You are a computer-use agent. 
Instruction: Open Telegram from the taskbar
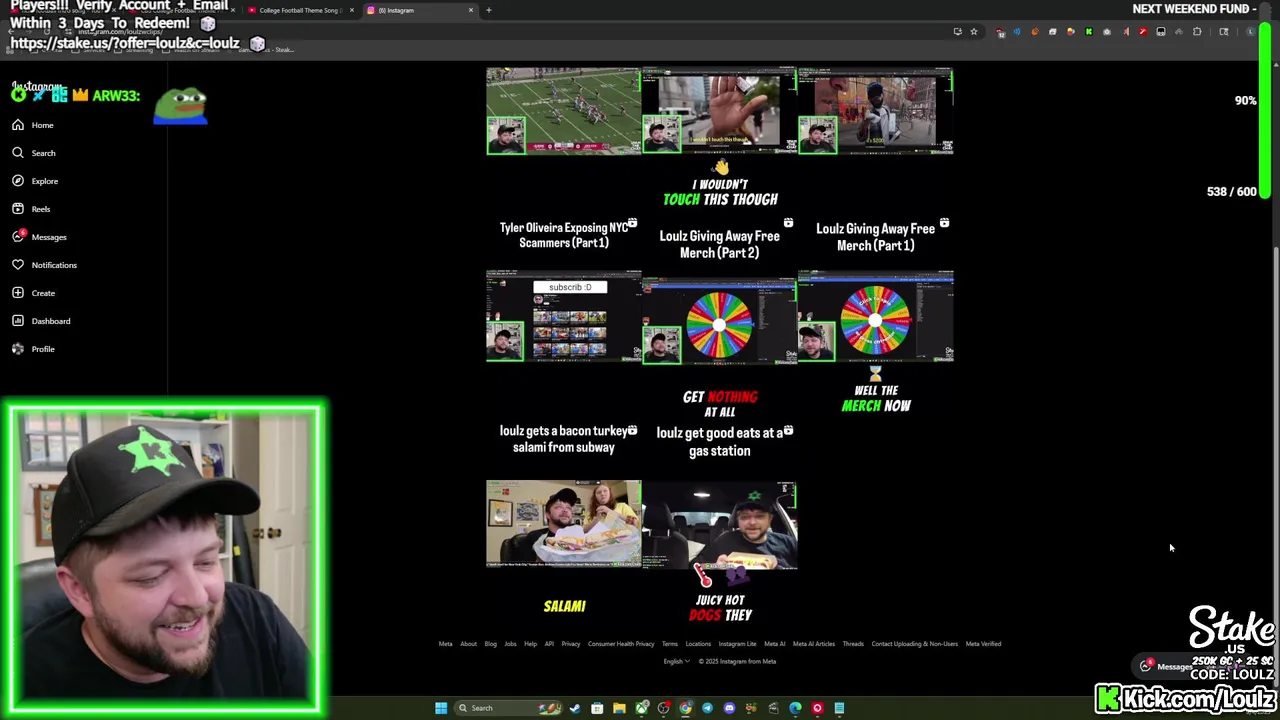tap(707, 708)
